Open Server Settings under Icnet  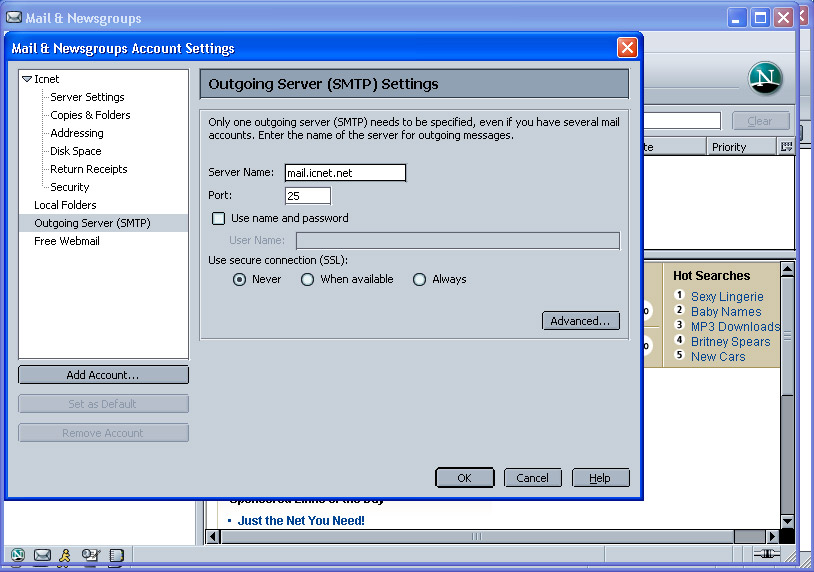(87, 97)
